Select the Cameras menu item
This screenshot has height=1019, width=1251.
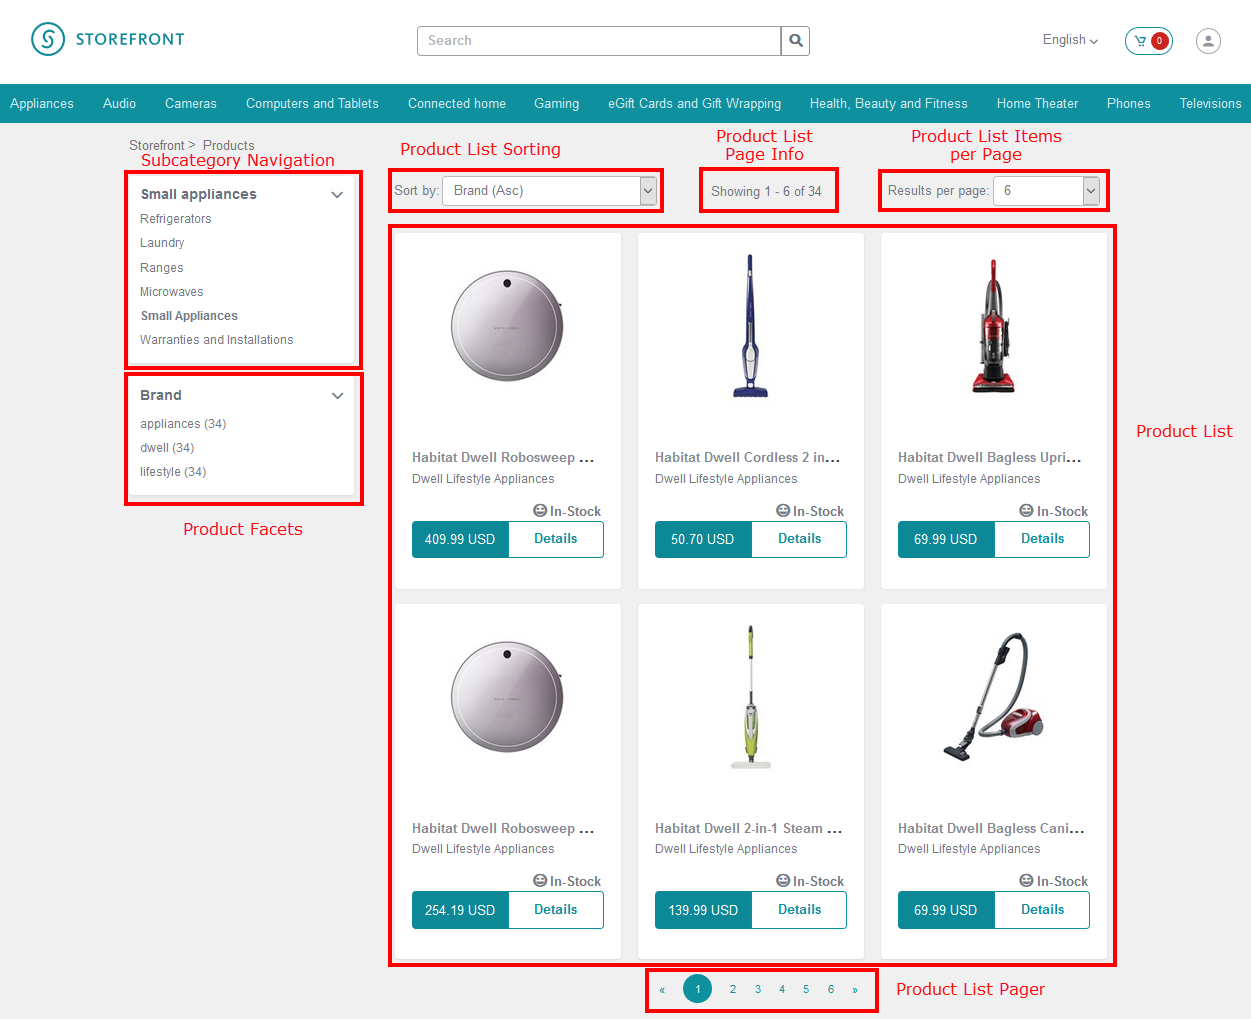191,104
